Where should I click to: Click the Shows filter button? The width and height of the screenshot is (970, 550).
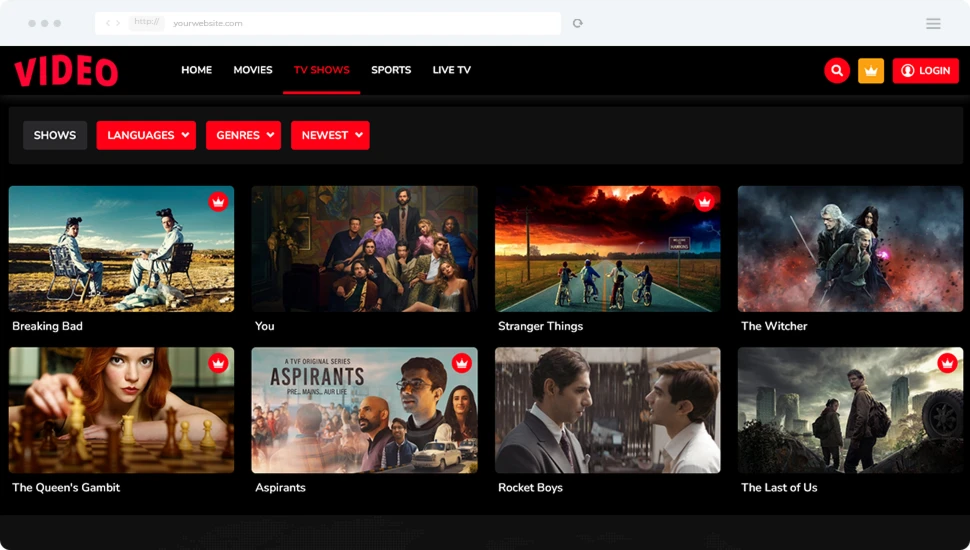click(x=55, y=136)
